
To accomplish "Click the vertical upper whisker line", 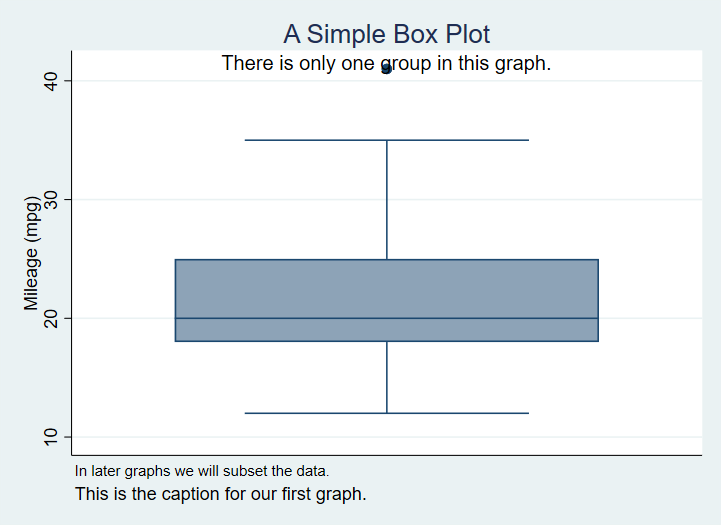I will pos(387,200).
